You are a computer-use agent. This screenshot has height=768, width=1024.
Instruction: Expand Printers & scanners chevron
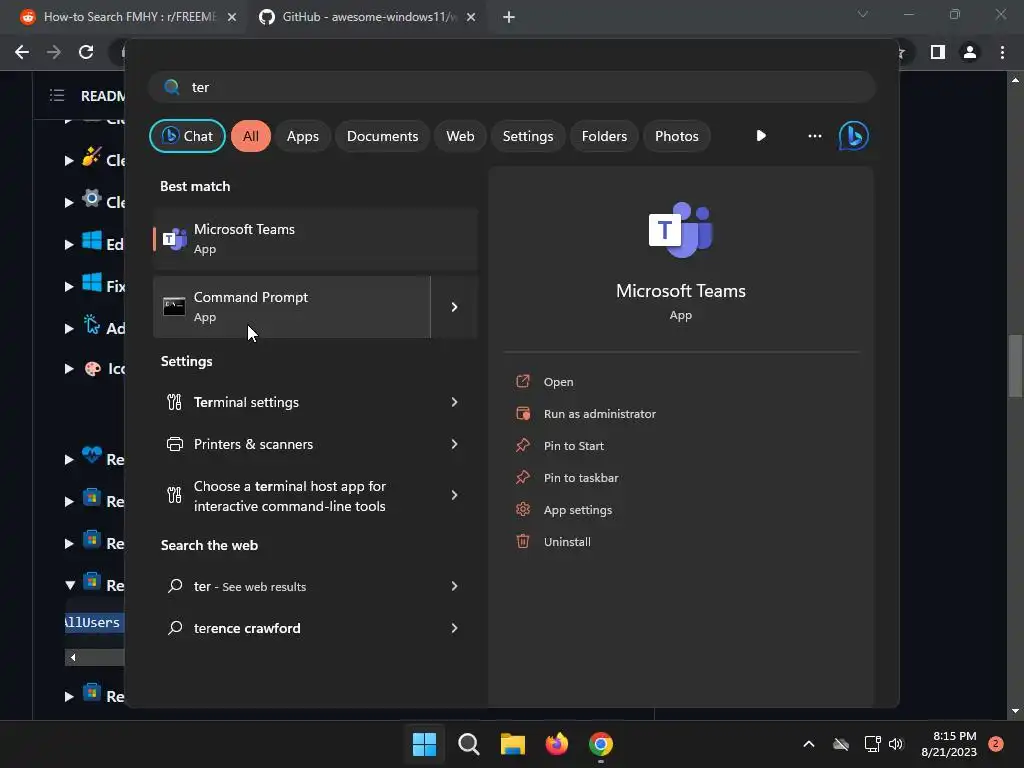point(455,444)
